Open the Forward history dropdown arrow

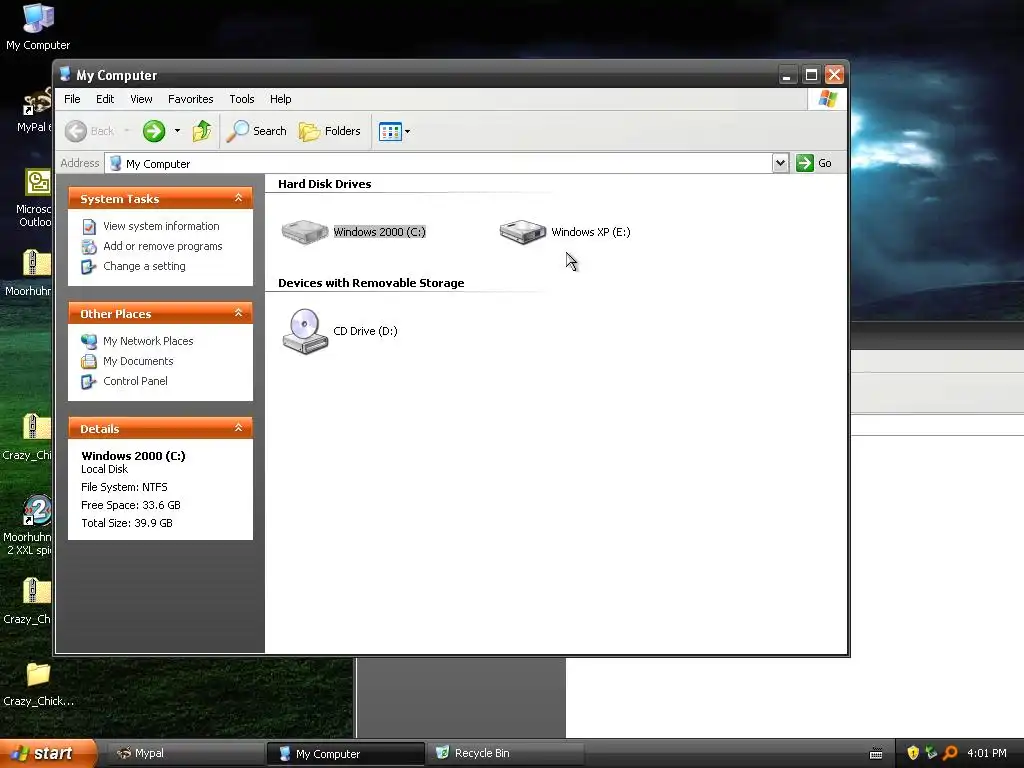point(177,131)
